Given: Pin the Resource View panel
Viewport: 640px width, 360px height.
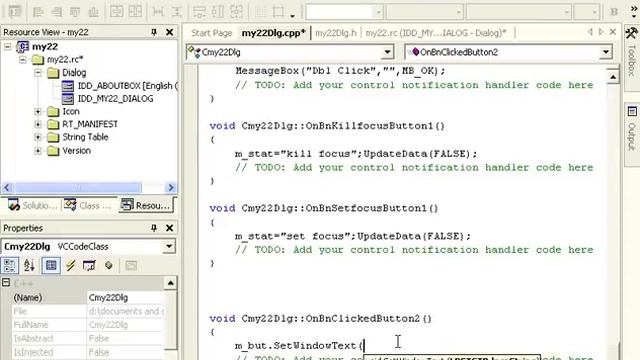Looking at the screenshot, I should tap(154, 32).
